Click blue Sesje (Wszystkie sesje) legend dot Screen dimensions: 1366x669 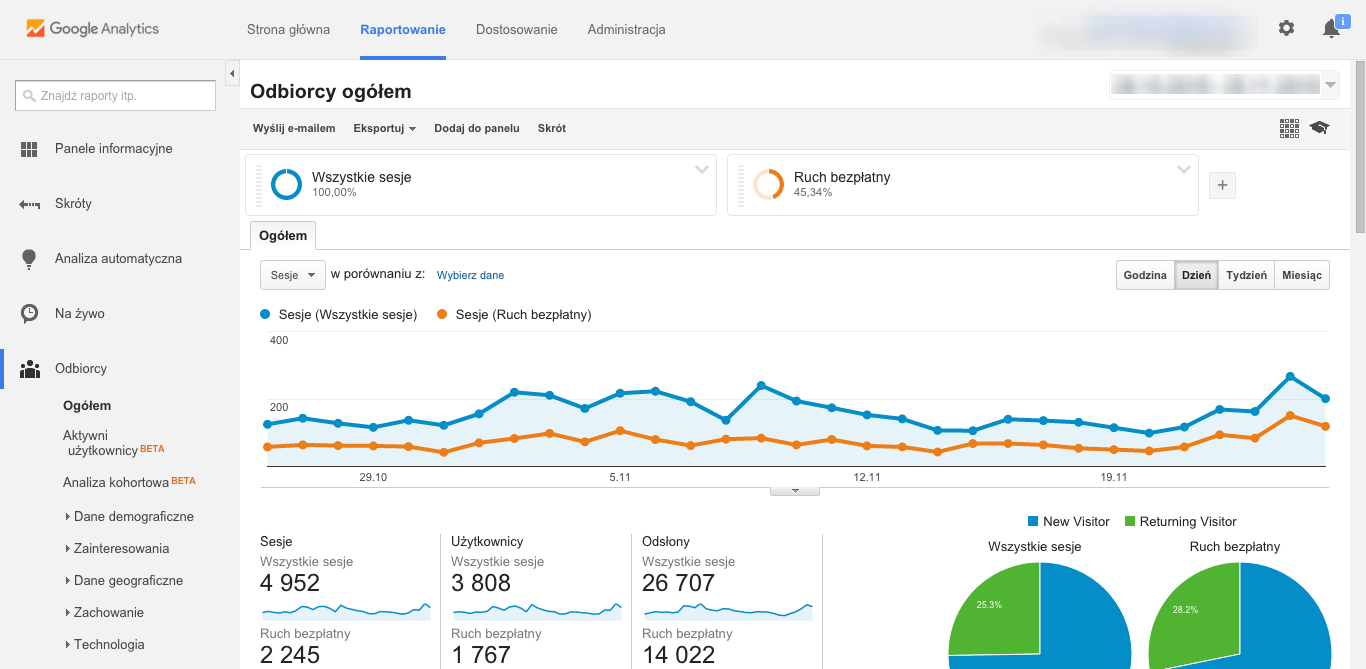[x=265, y=314]
